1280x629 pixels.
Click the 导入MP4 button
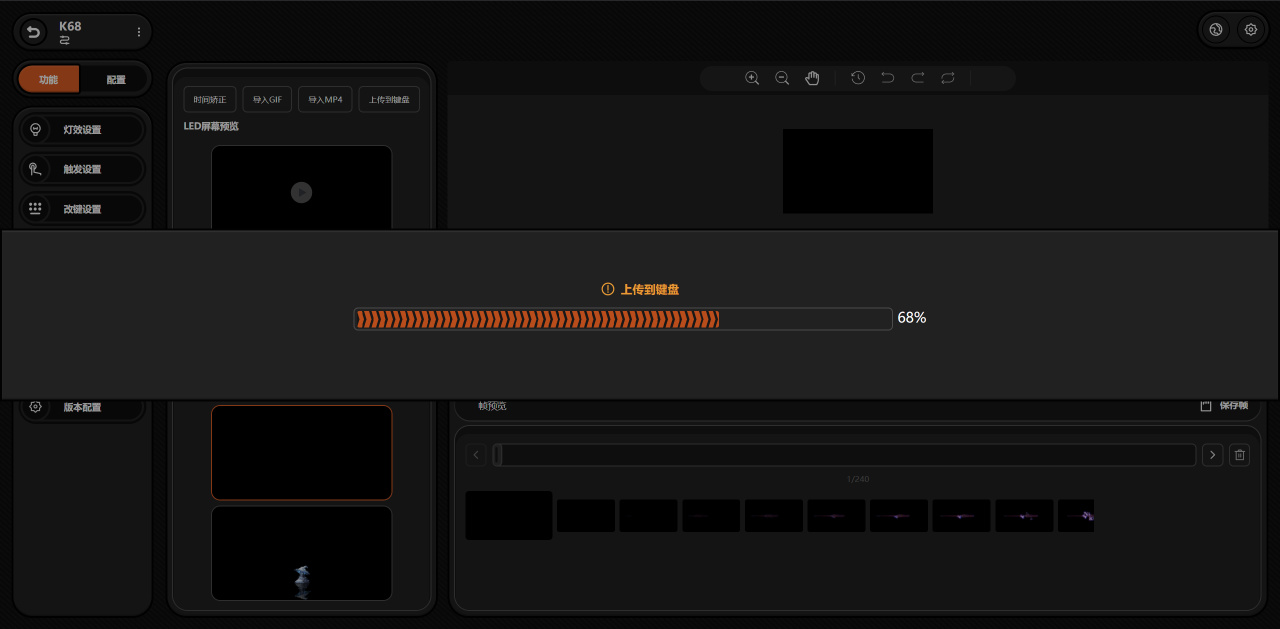pos(325,100)
